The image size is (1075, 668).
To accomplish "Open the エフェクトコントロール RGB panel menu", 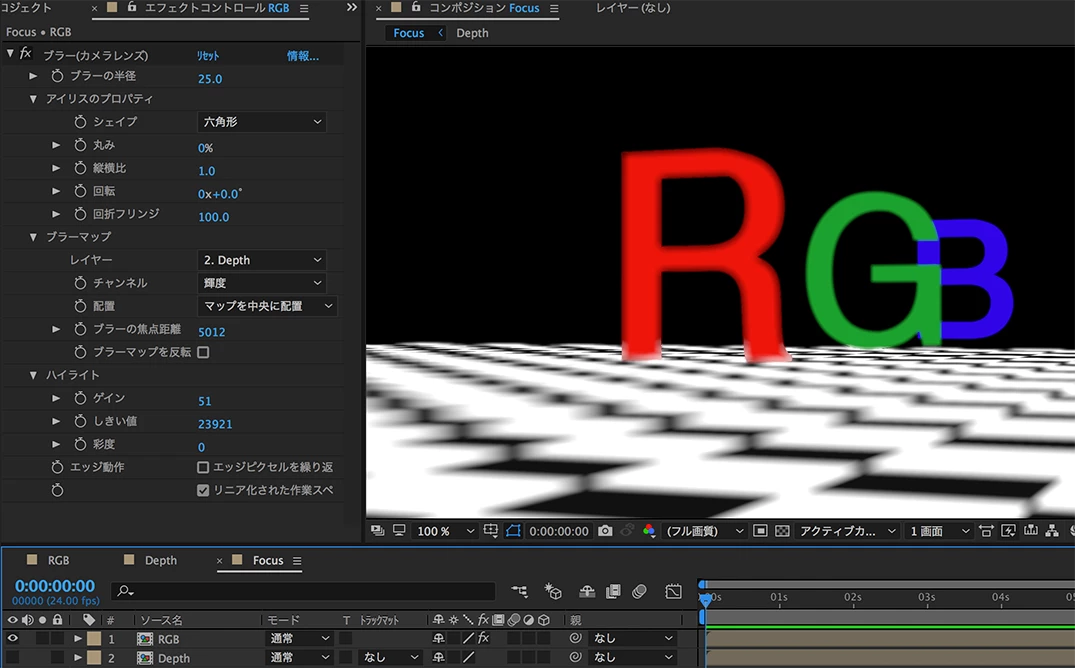I will (x=304, y=8).
